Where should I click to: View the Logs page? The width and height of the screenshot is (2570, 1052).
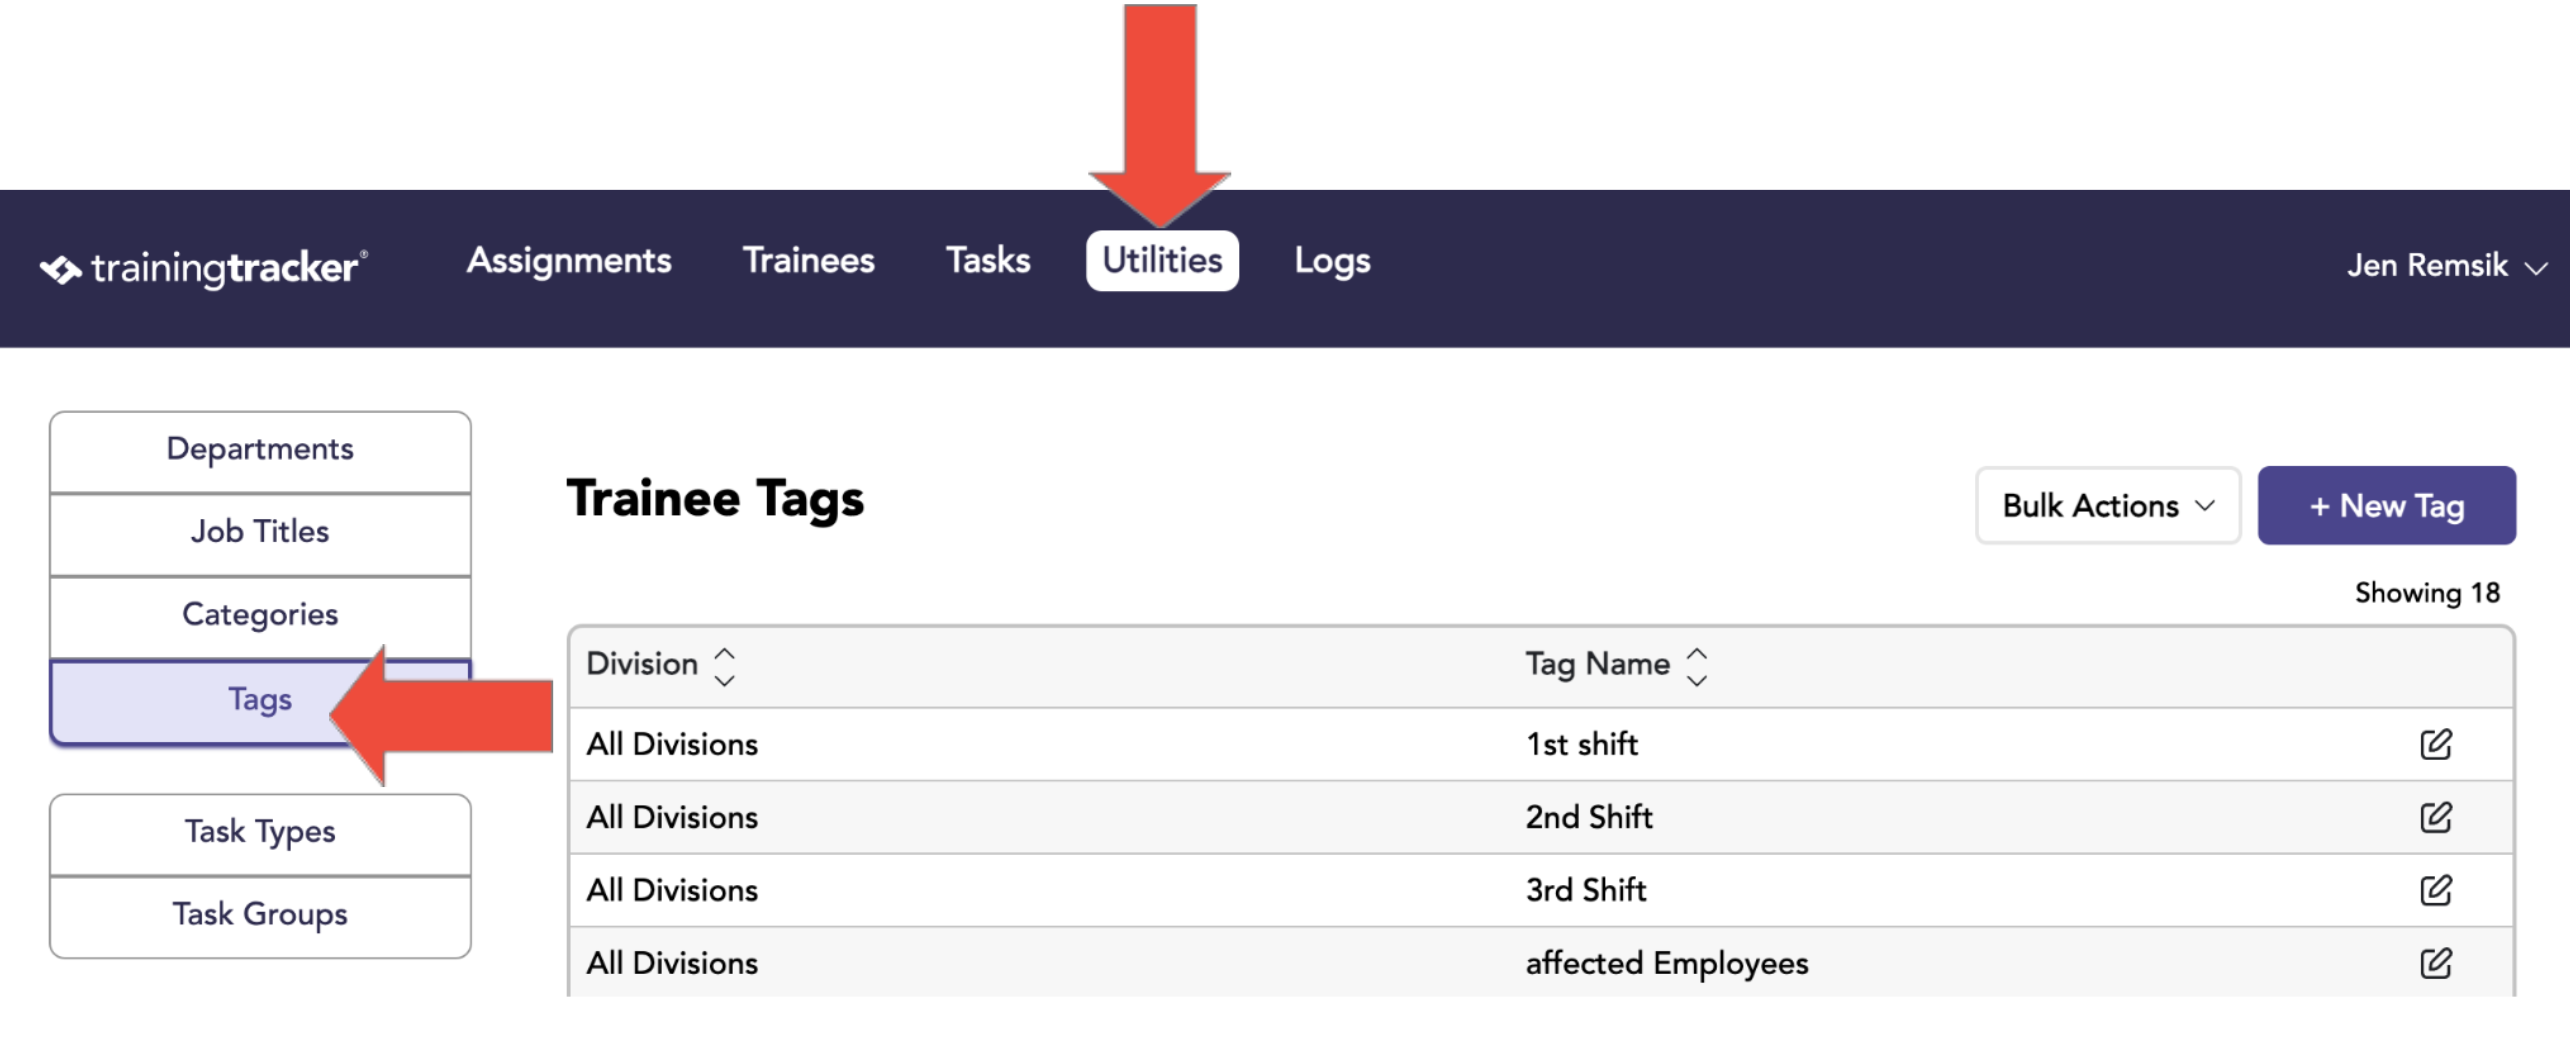pyautogui.click(x=1332, y=261)
